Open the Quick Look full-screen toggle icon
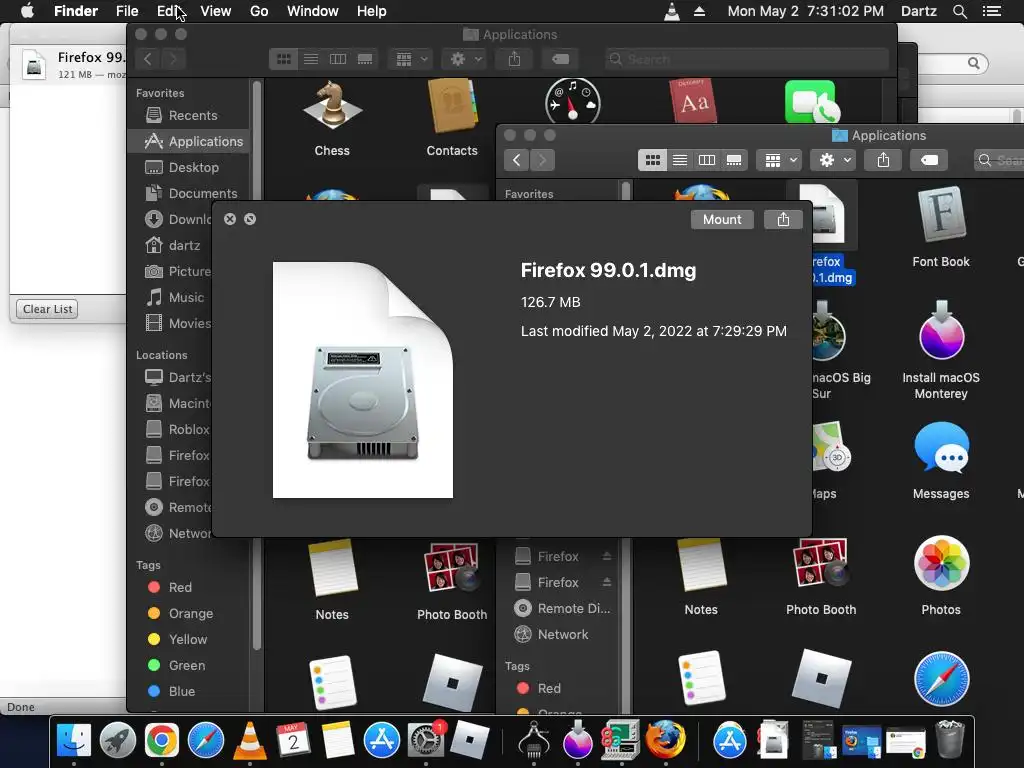The height and width of the screenshot is (768, 1024). point(250,219)
